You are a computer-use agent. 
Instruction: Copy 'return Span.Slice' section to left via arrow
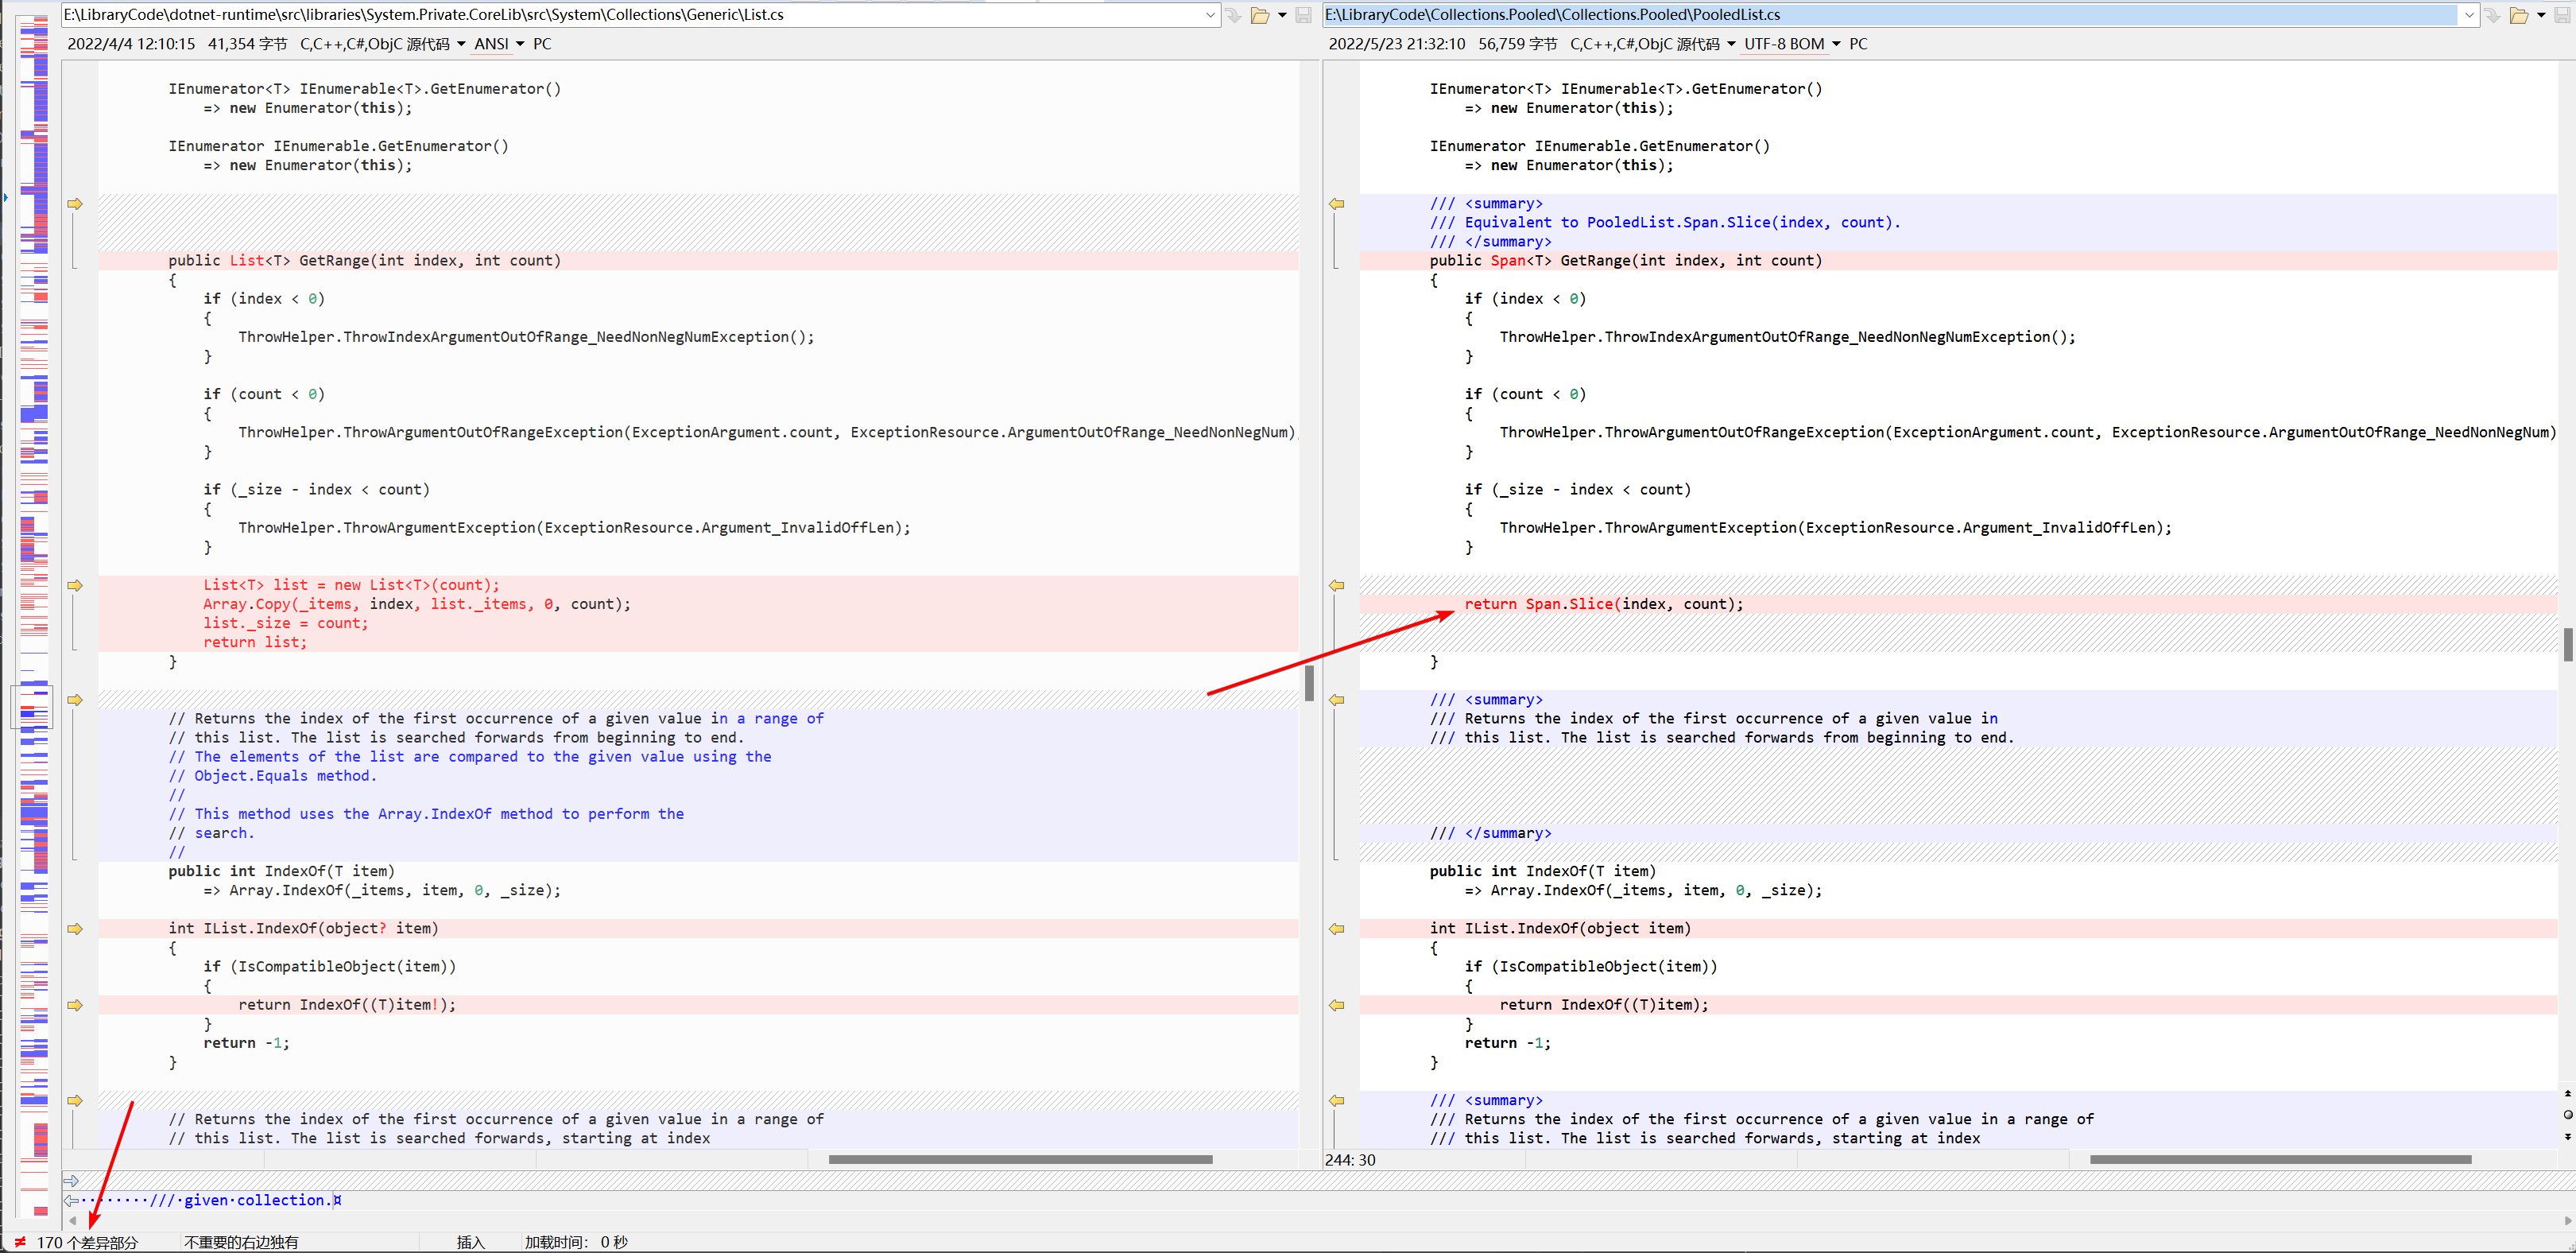tap(1337, 586)
